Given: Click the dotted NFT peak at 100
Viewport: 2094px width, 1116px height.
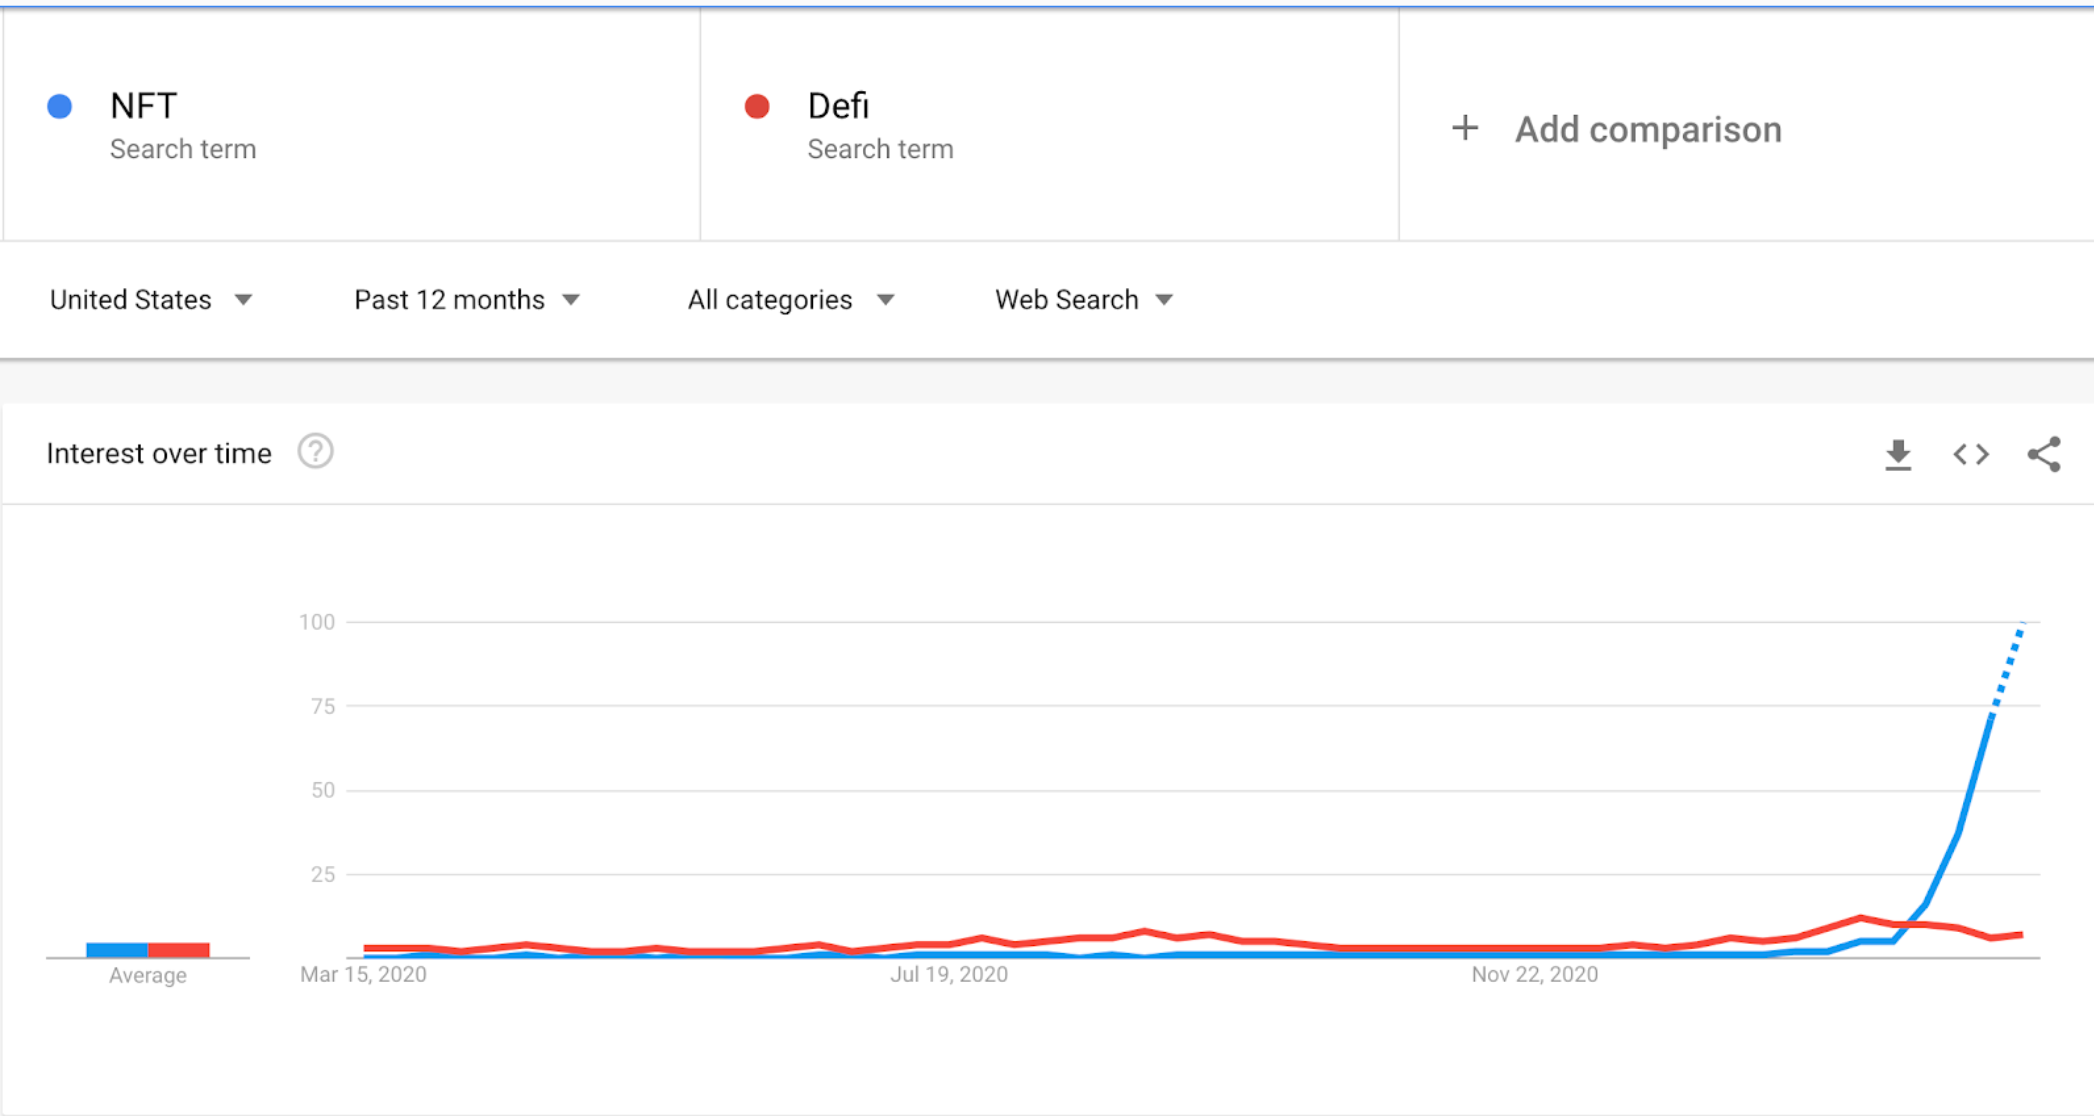Looking at the screenshot, I should tap(2022, 626).
